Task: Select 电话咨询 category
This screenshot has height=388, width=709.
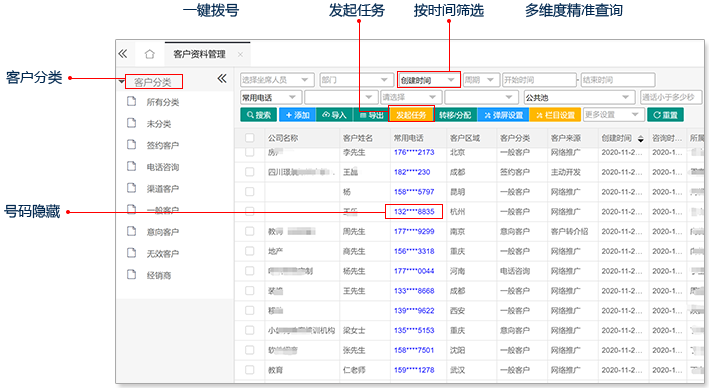Action: (x=163, y=167)
